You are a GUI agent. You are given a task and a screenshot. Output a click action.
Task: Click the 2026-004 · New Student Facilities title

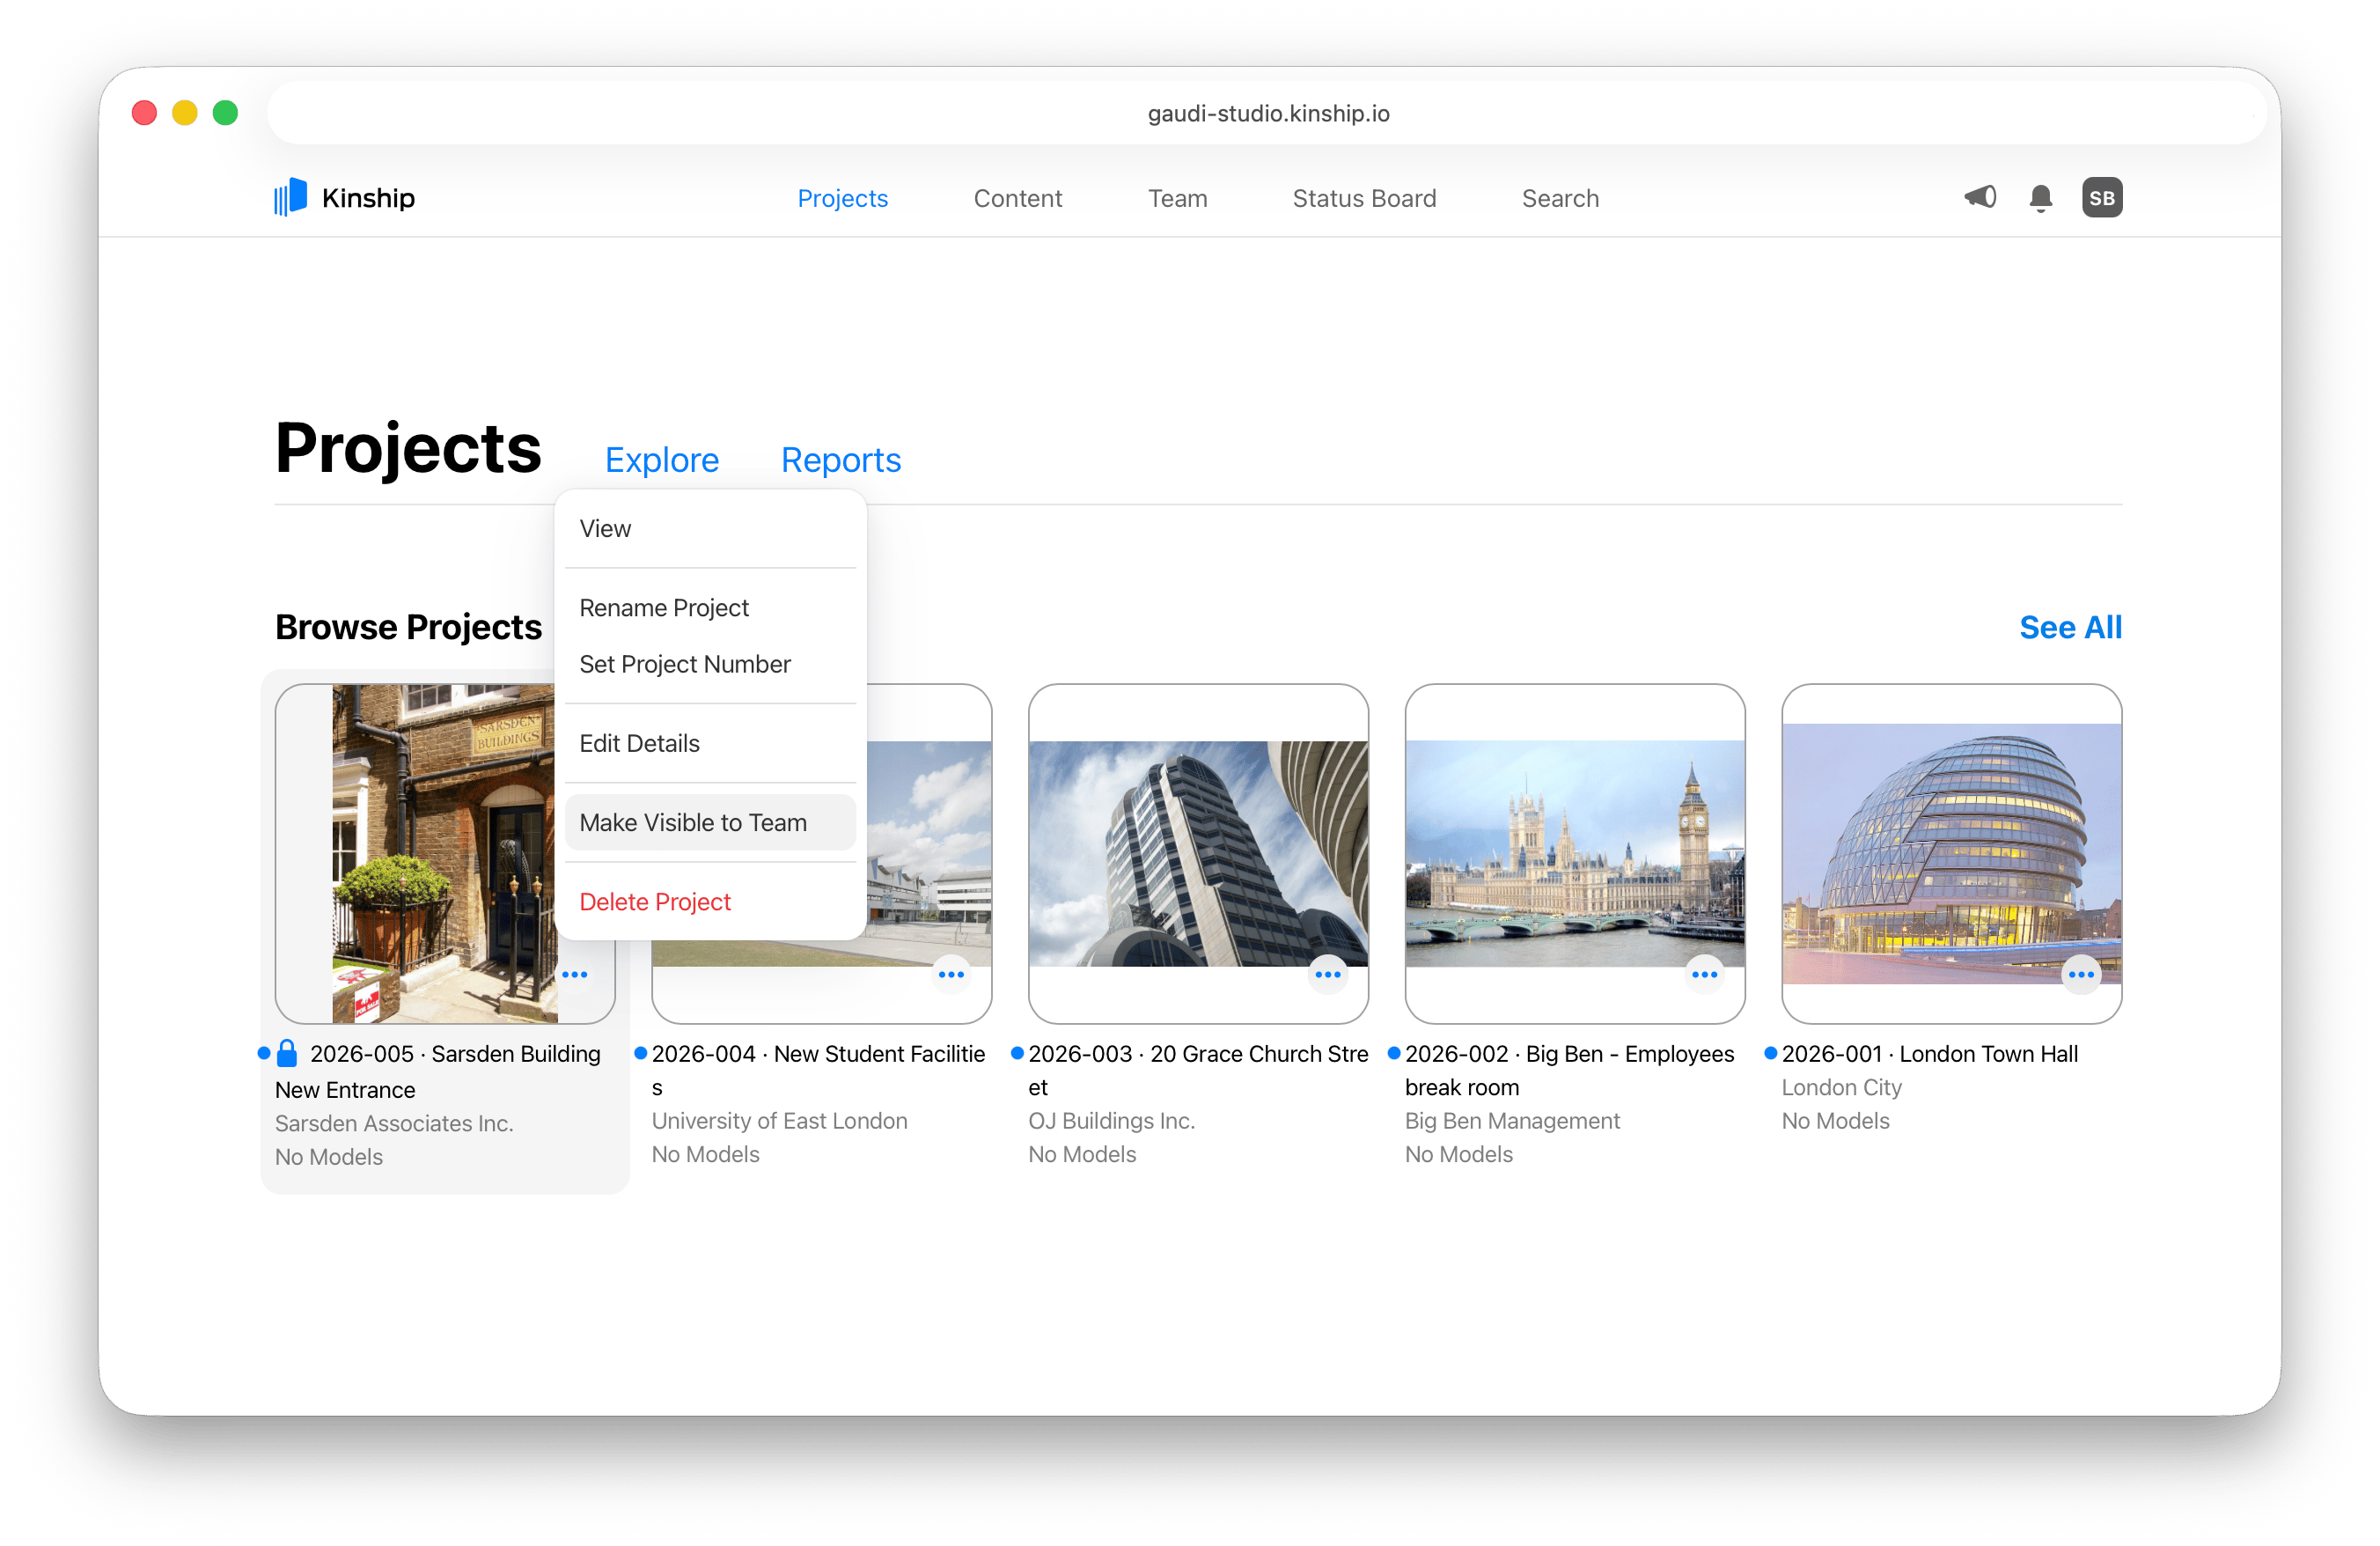tap(819, 1070)
